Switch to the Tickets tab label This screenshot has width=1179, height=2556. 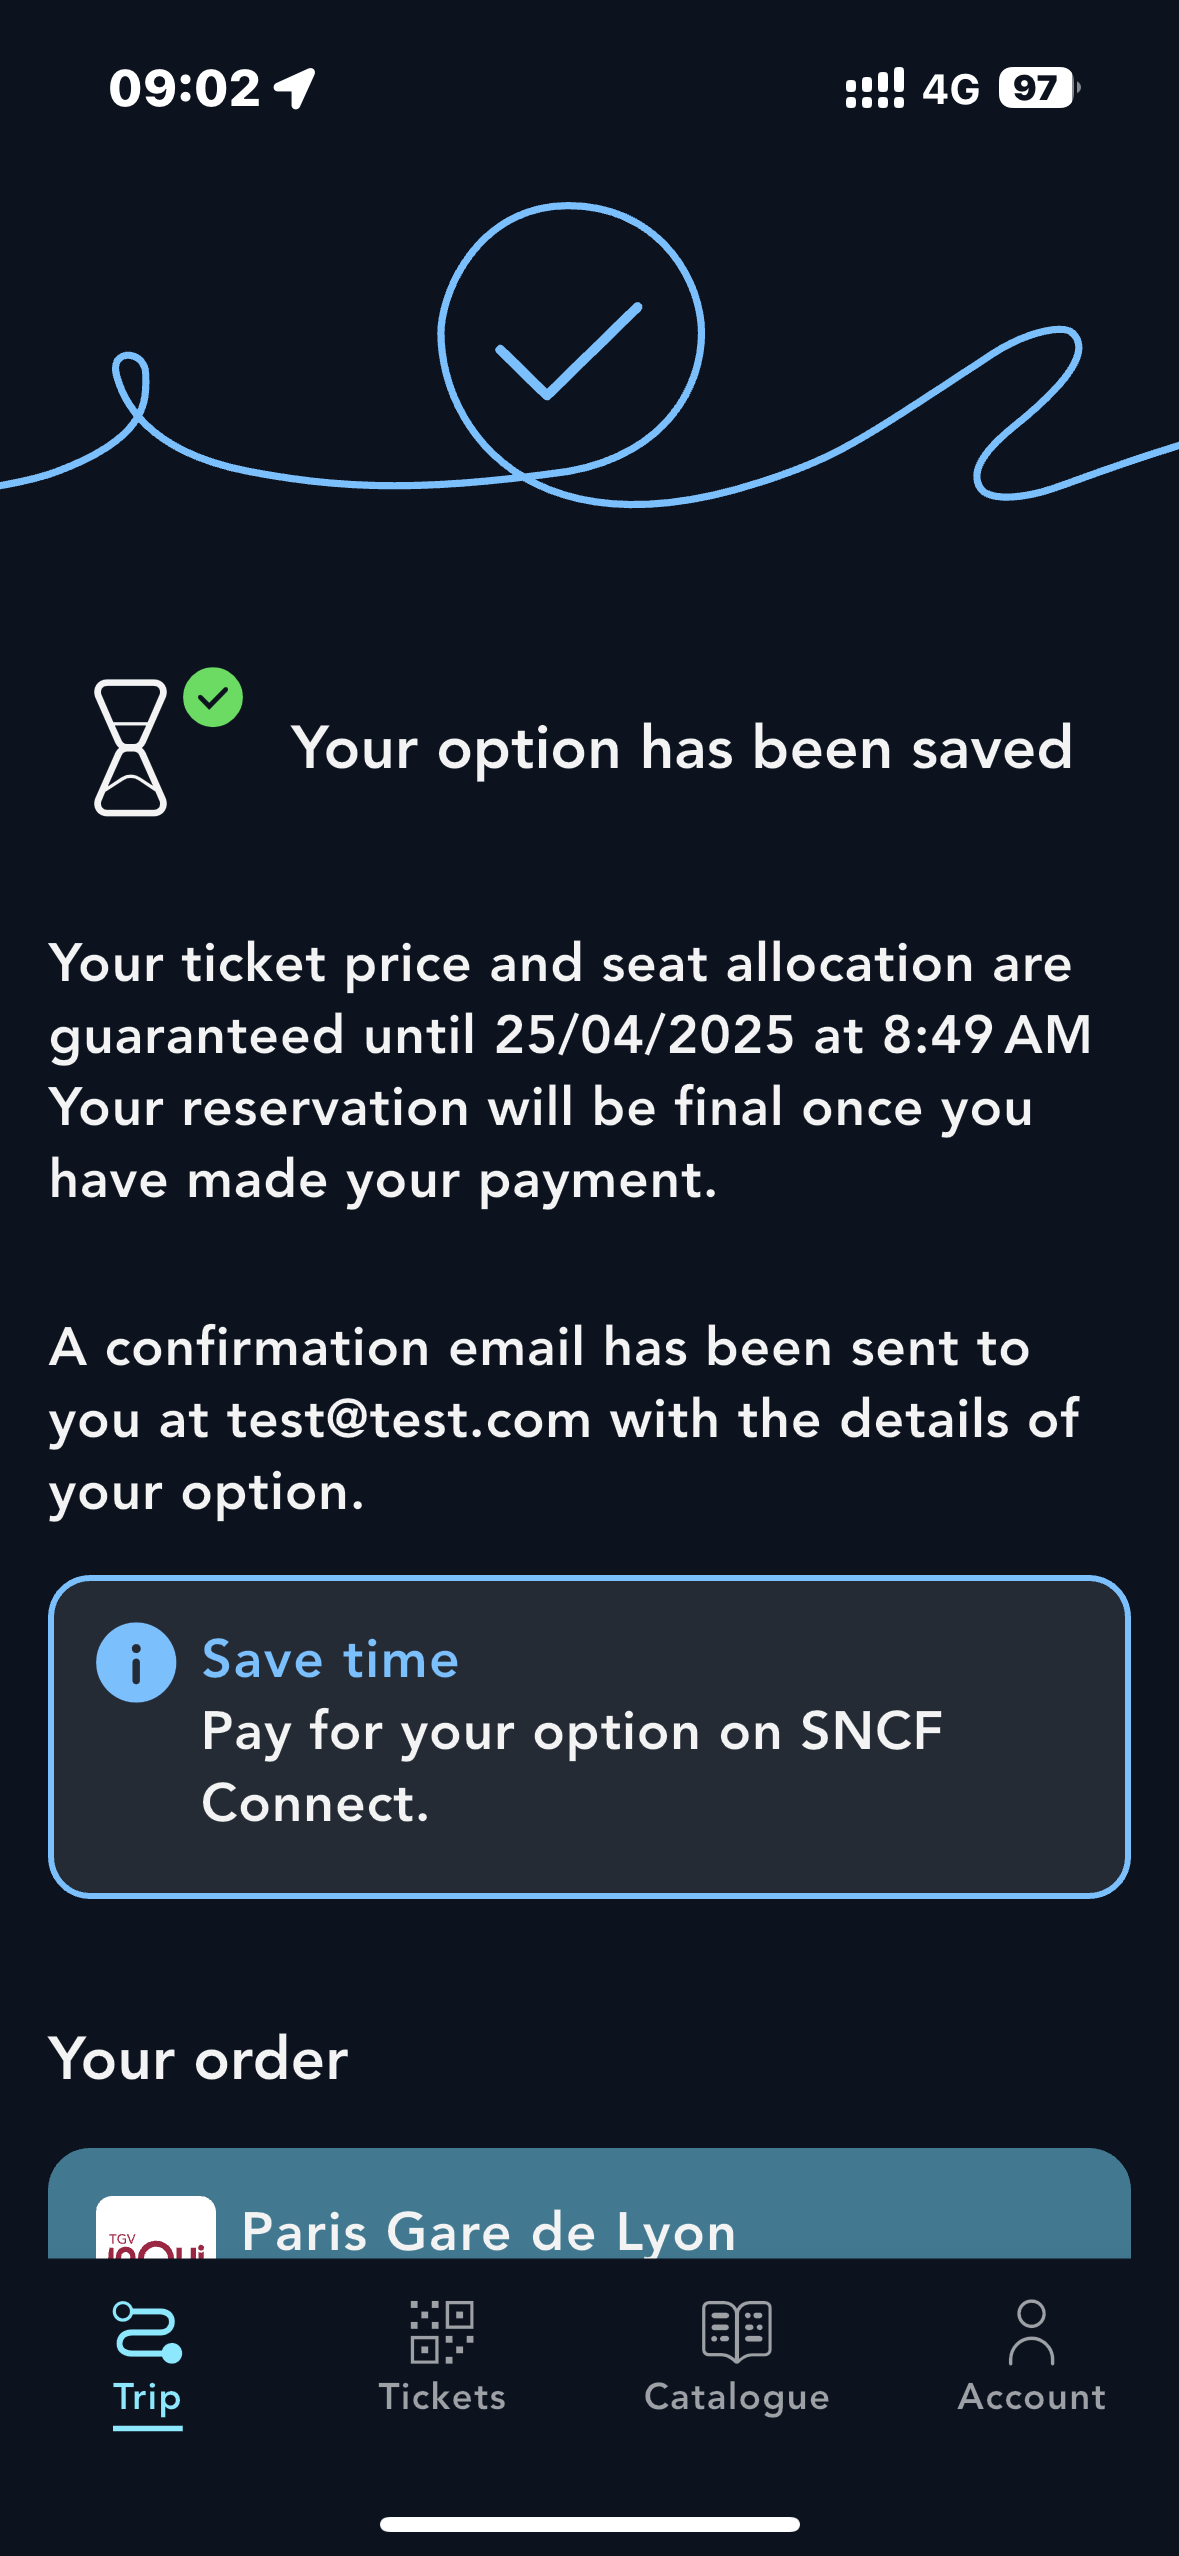point(441,2397)
